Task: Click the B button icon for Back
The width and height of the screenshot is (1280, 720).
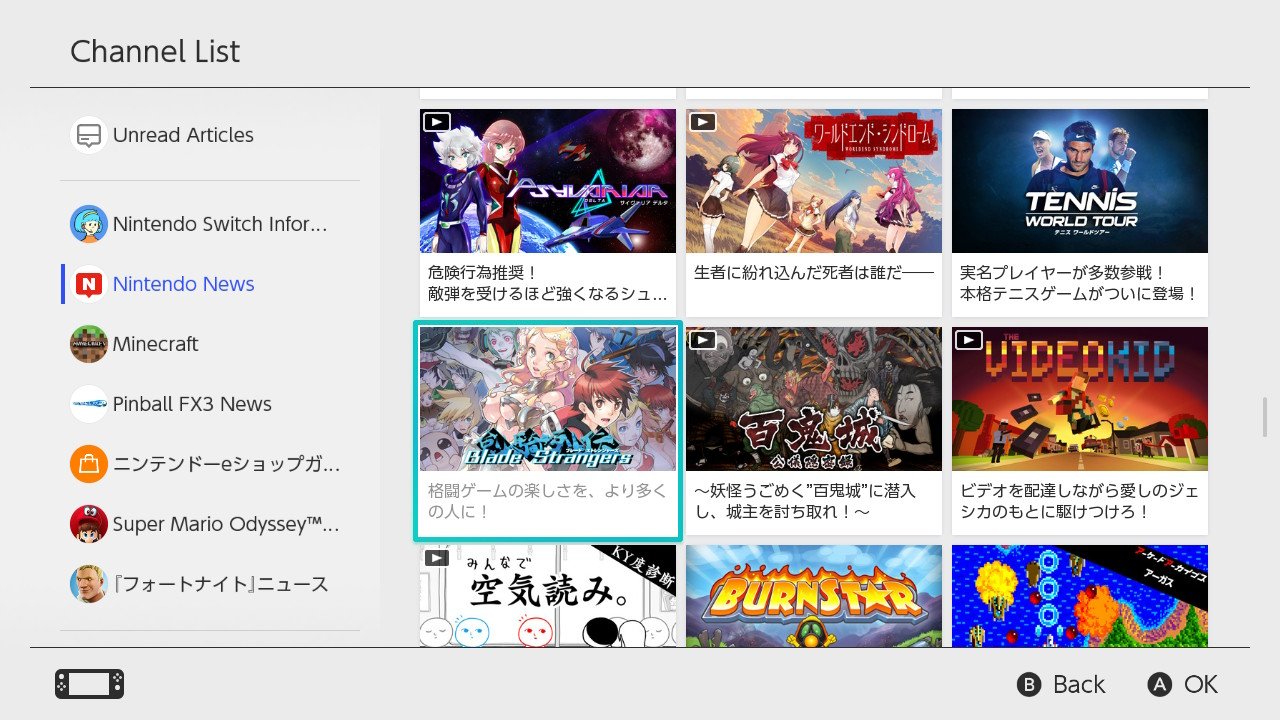Action: [1029, 684]
